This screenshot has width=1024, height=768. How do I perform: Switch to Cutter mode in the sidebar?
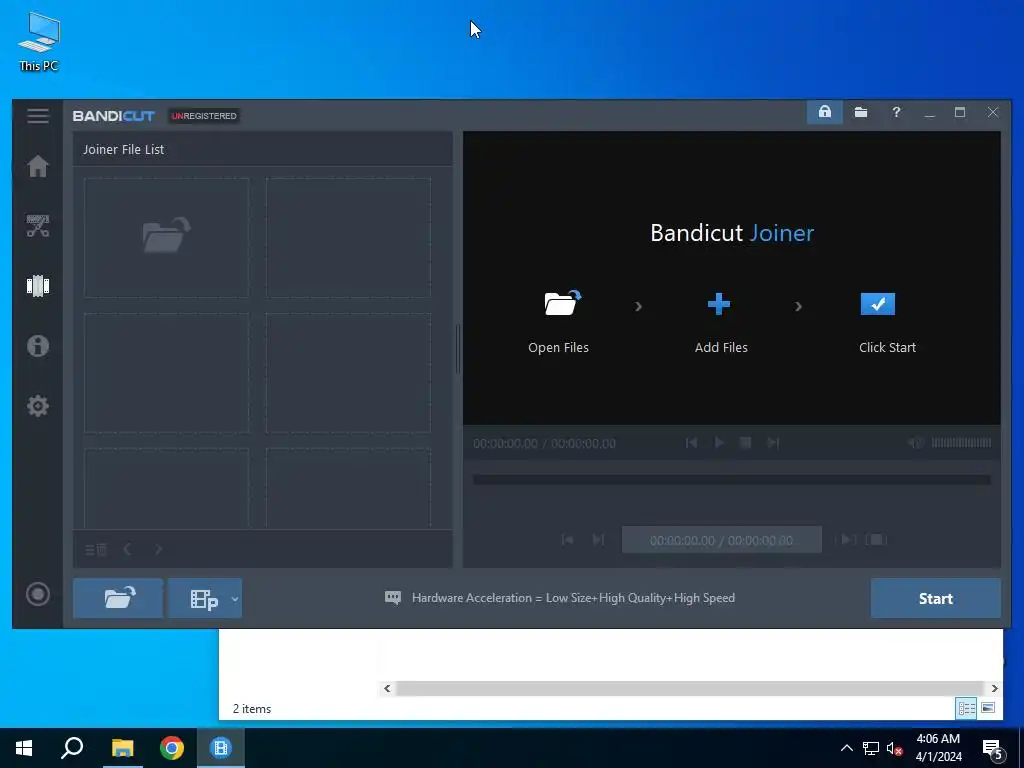tap(38, 226)
